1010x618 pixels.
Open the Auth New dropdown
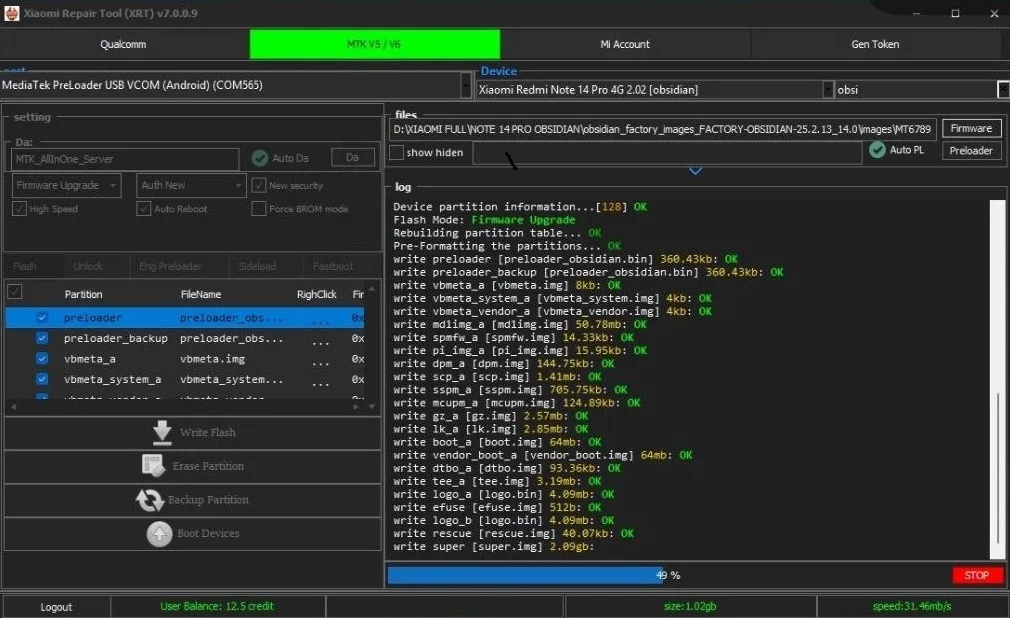click(x=191, y=186)
